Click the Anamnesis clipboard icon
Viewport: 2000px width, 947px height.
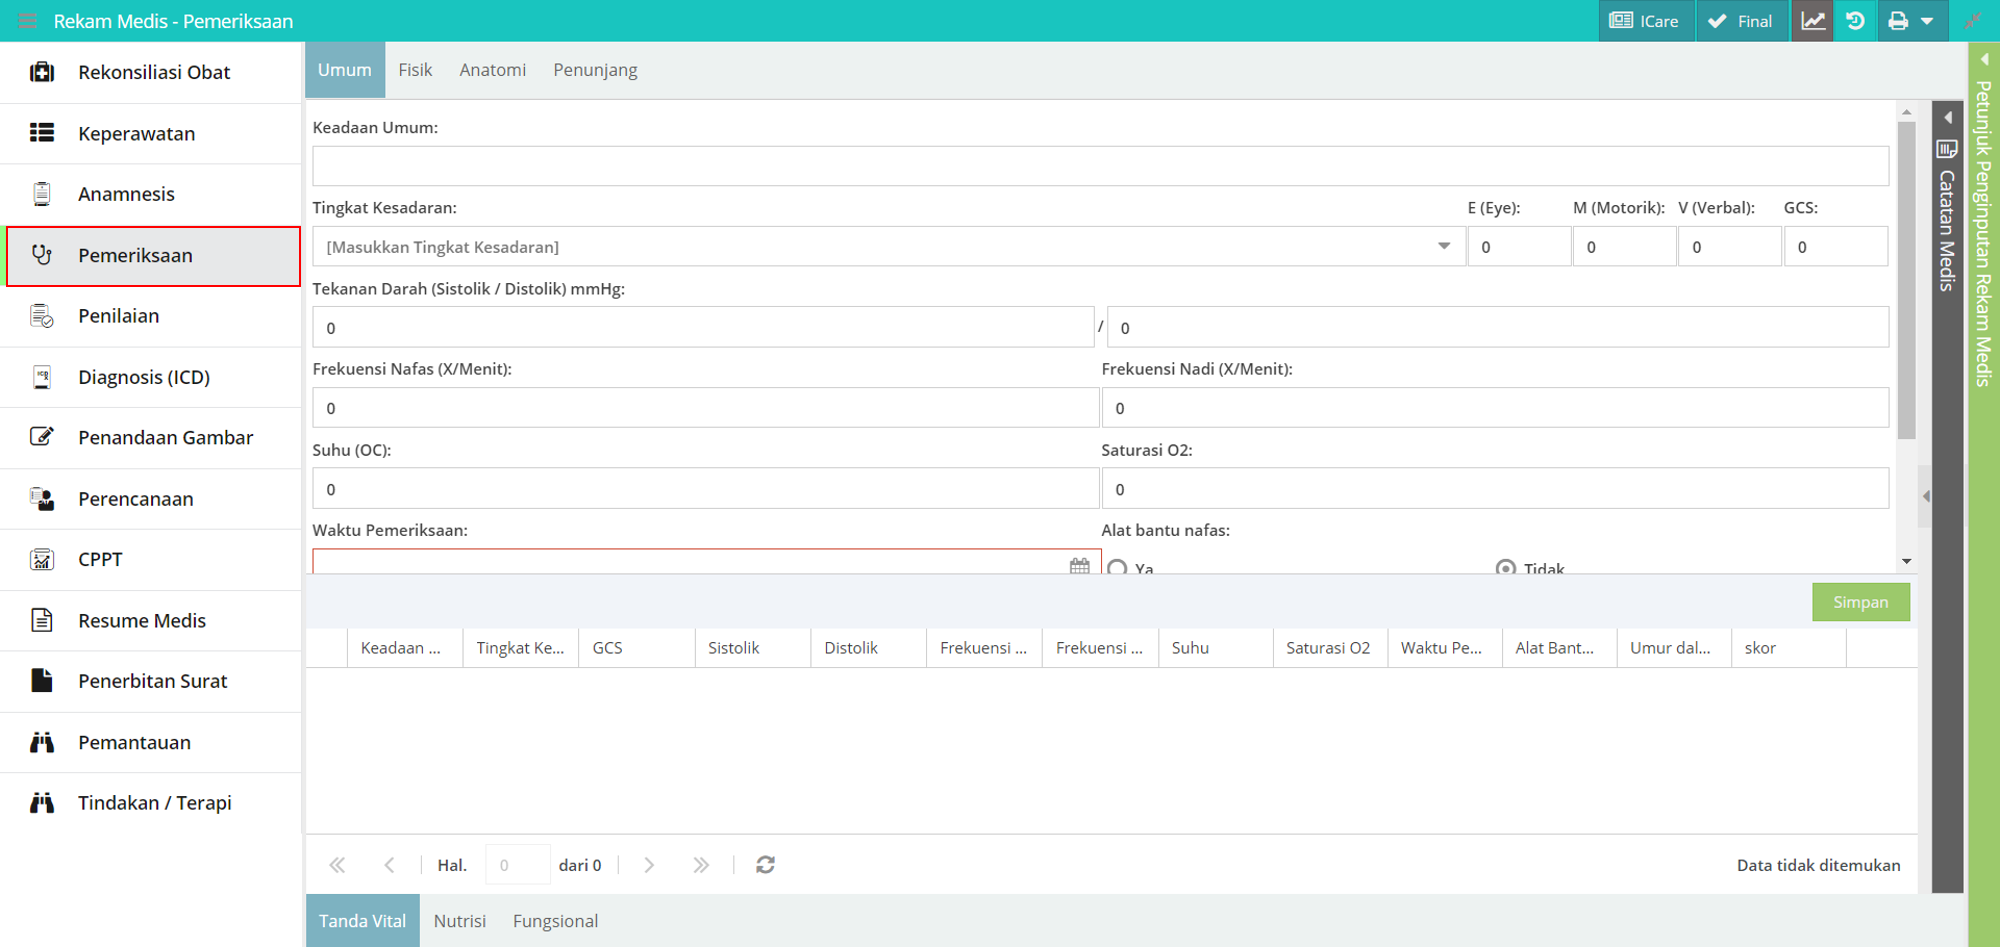(42, 194)
